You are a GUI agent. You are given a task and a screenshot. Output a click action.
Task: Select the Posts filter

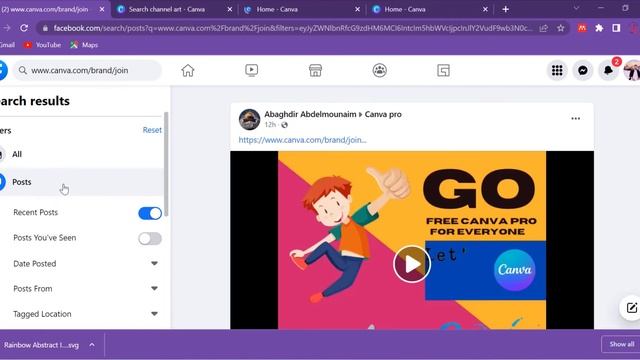pyautogui.click(x=81, y=182)
